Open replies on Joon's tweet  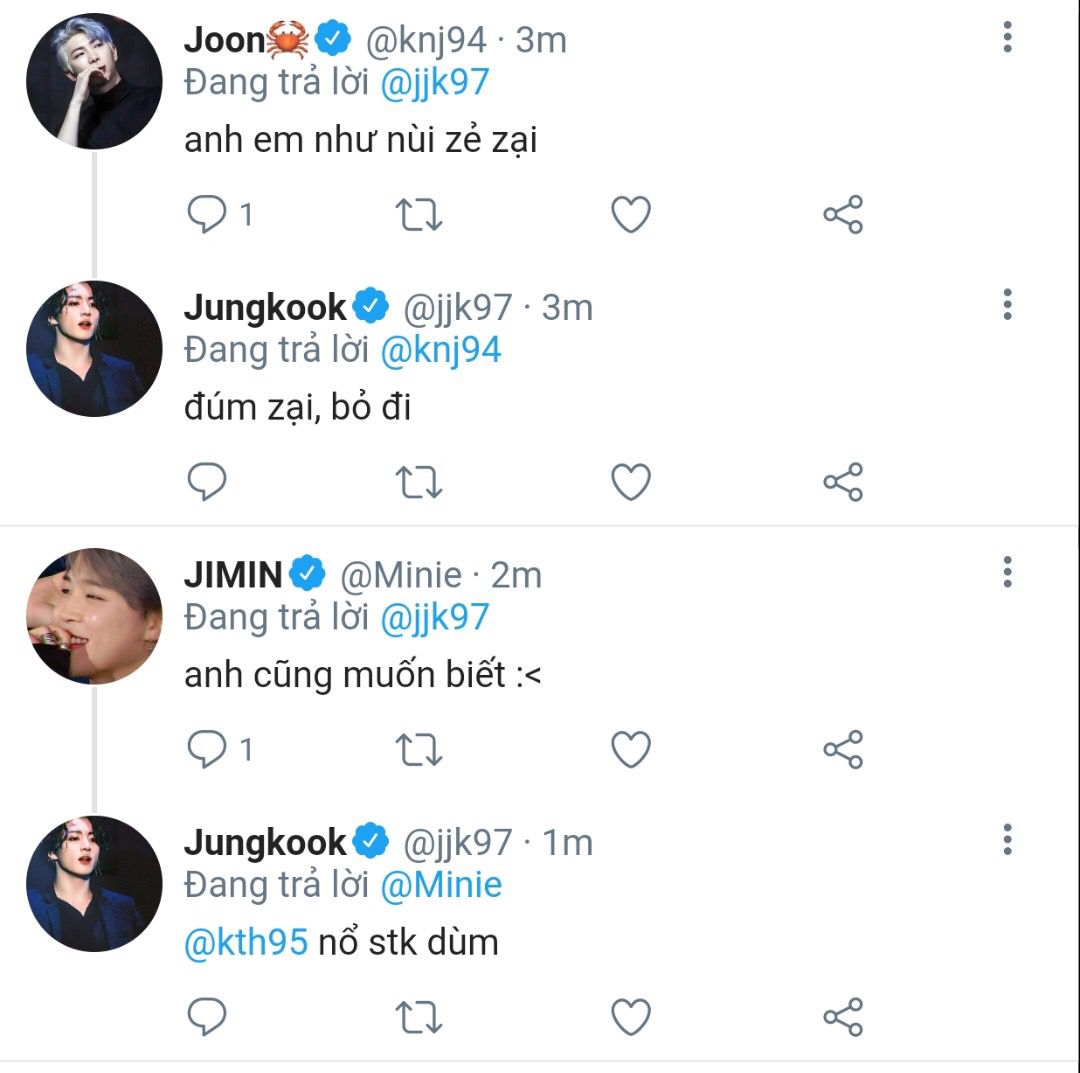pyautogui.click(x=207, y=214)
